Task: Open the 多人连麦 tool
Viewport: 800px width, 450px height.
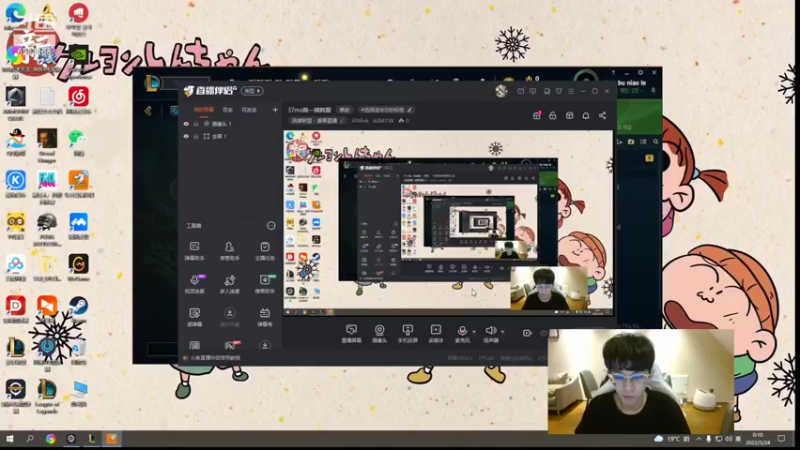Action: click(x=230, y=284)
